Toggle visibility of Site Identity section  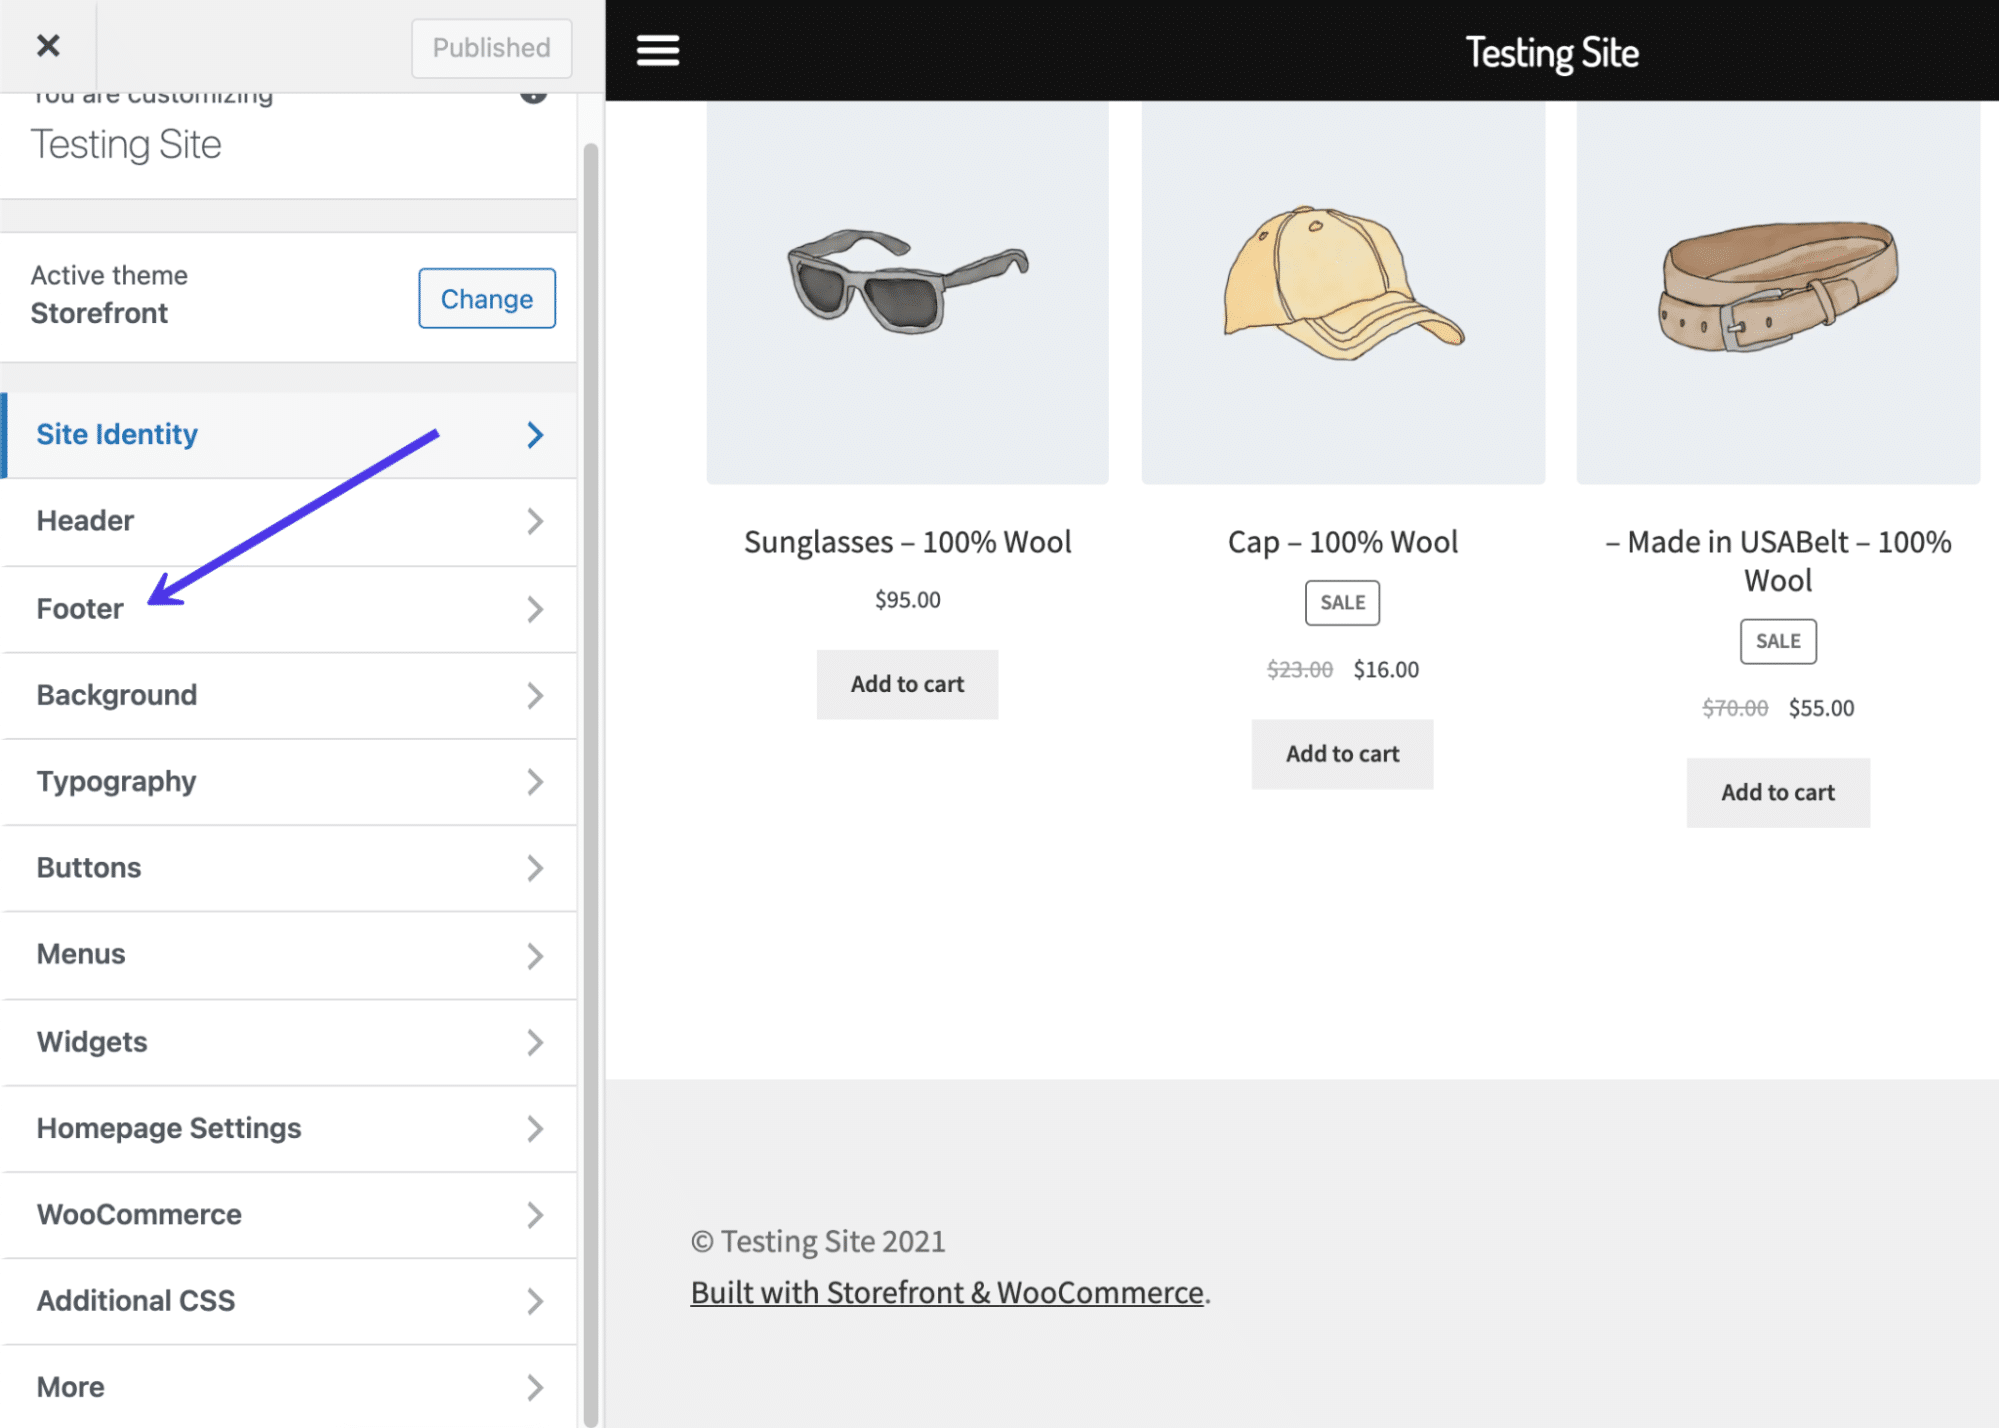pos(538,434)
